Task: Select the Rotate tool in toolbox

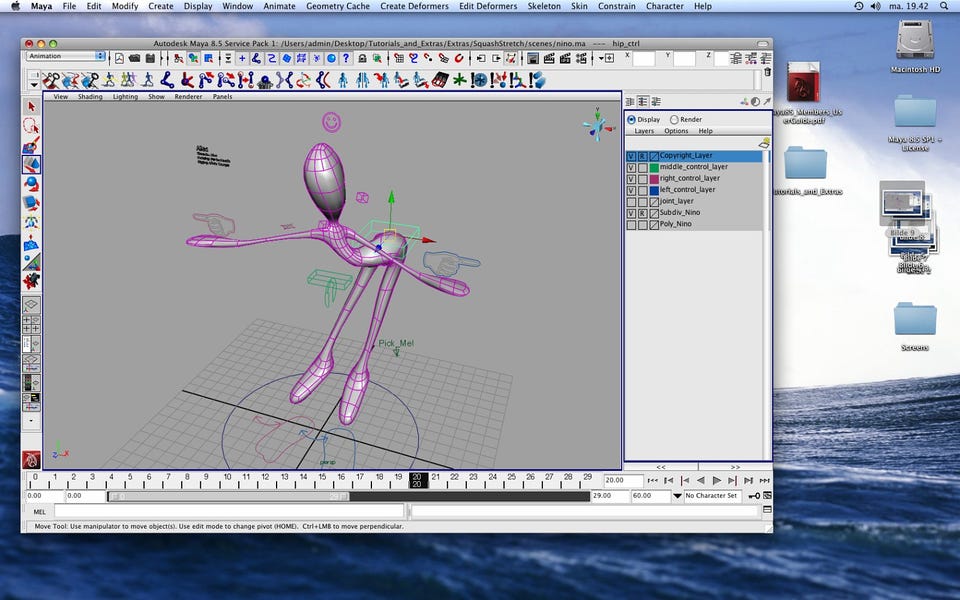Action: click(31, 183)
